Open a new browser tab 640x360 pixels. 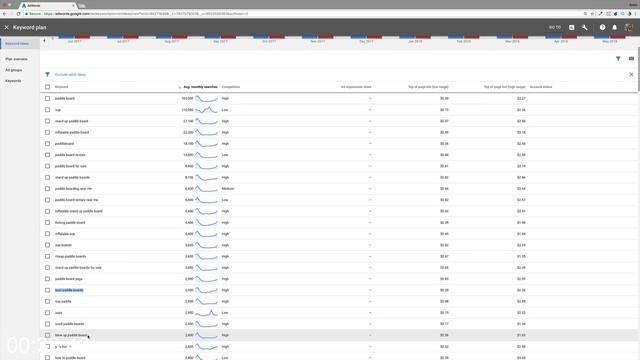(82, 6)
